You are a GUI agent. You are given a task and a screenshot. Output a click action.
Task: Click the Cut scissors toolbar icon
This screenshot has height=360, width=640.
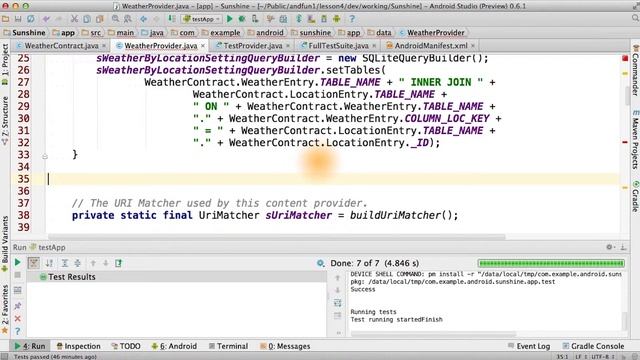pos(74,19)
